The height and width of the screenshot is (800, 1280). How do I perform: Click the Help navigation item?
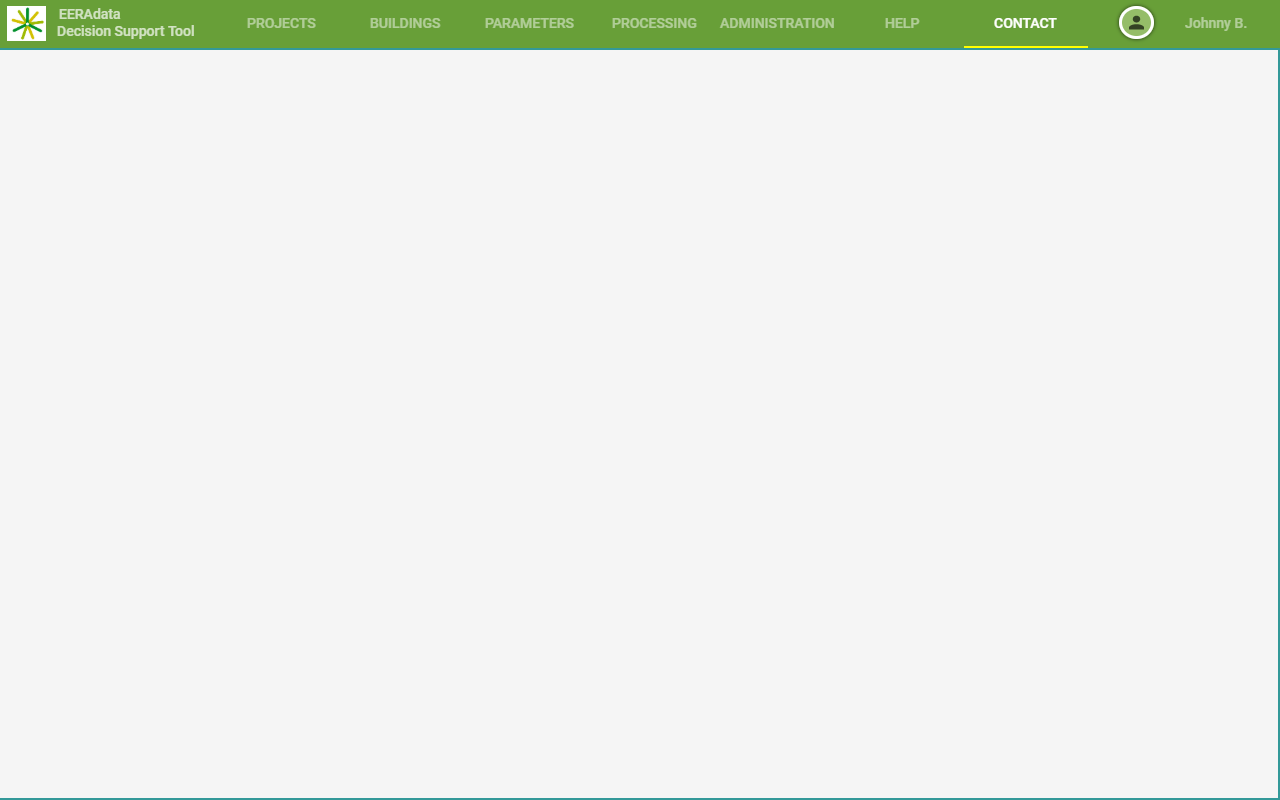[x=902, y=23]
